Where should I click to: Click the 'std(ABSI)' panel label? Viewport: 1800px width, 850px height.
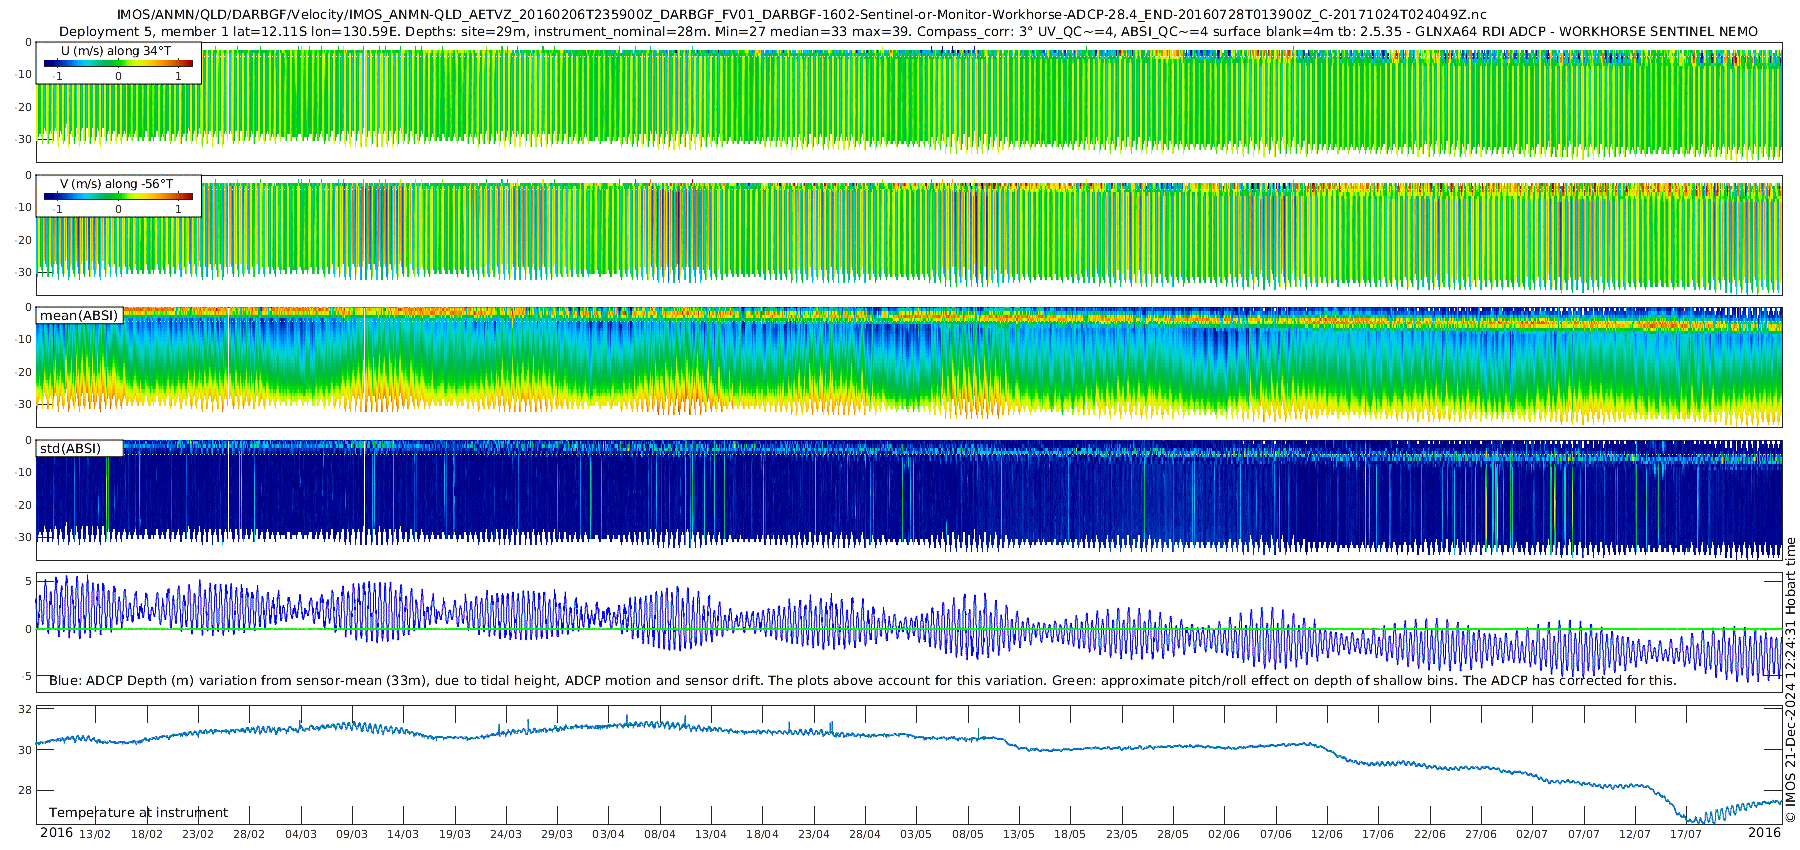click(70, 448)
